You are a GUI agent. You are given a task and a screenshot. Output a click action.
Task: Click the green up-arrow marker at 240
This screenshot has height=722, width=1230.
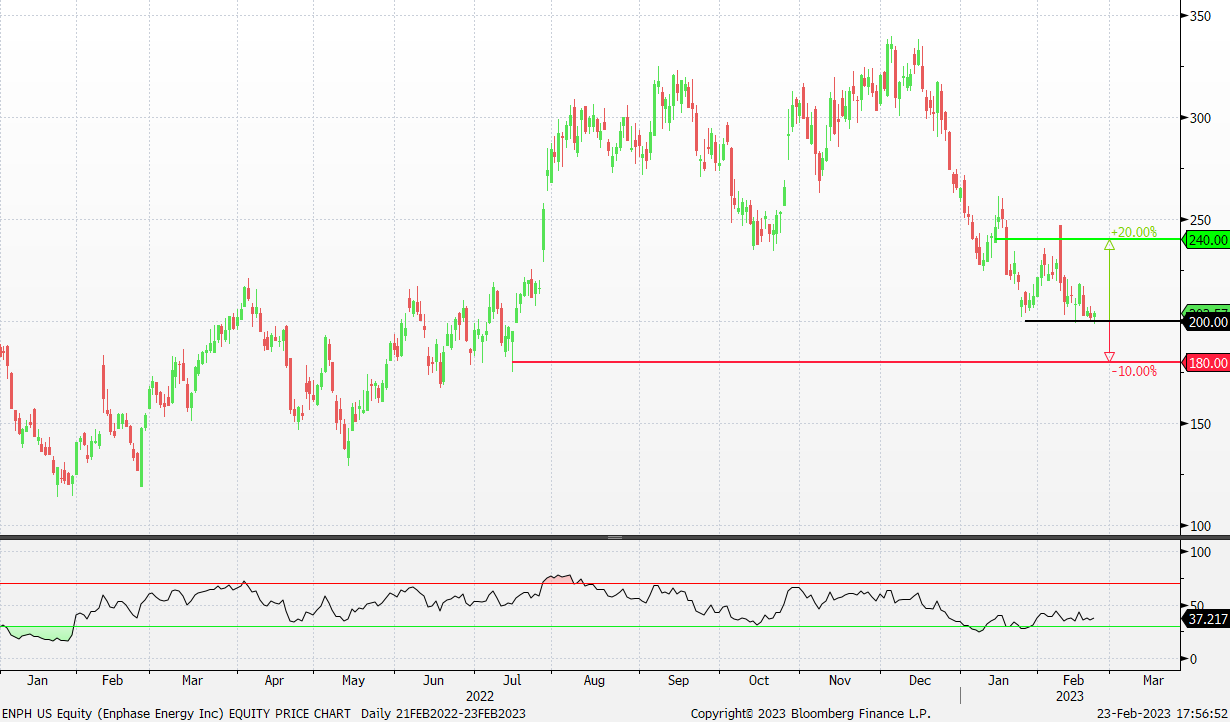[x=1109, y=244]
